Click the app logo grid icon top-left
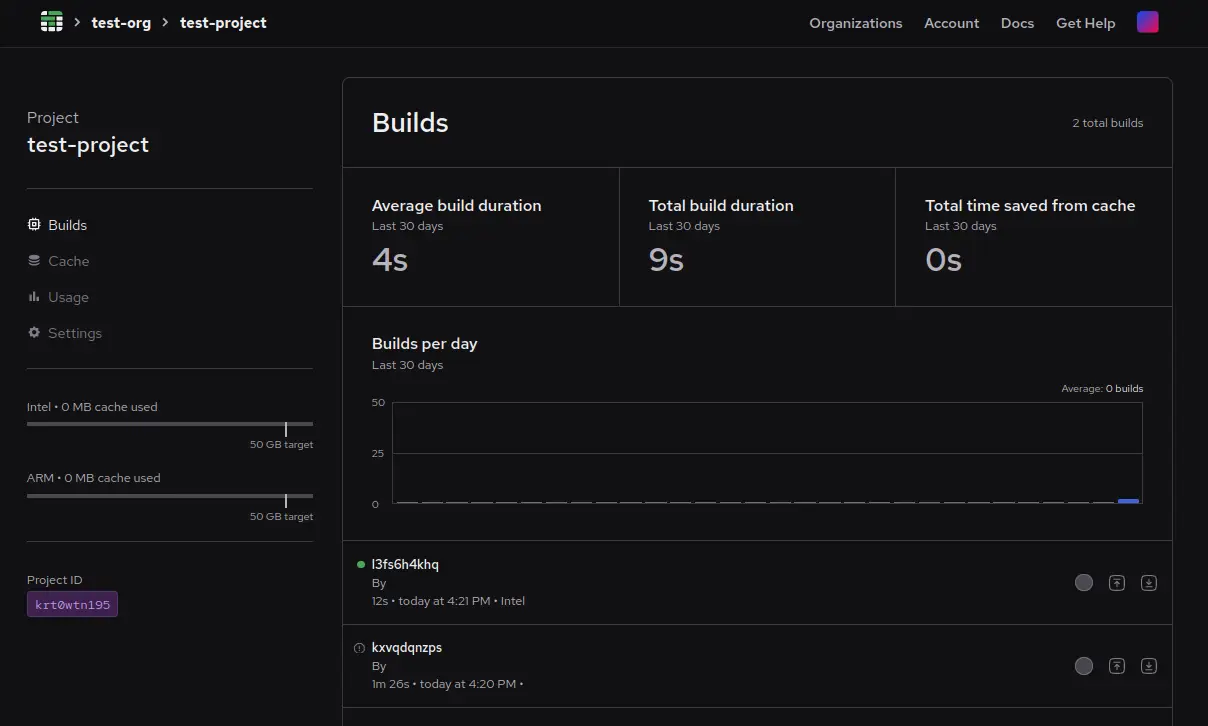 pyautogui.click(x=51, y=21)
